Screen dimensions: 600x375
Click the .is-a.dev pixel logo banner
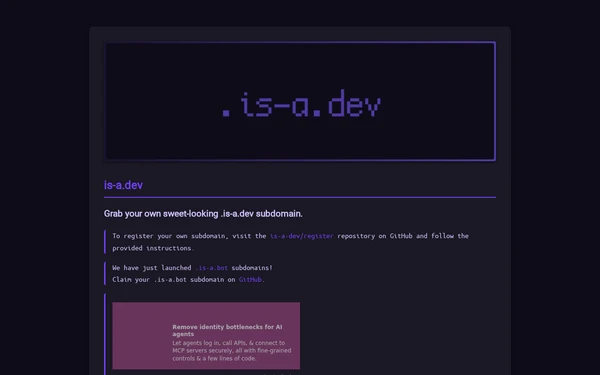(x=300, y=101)
